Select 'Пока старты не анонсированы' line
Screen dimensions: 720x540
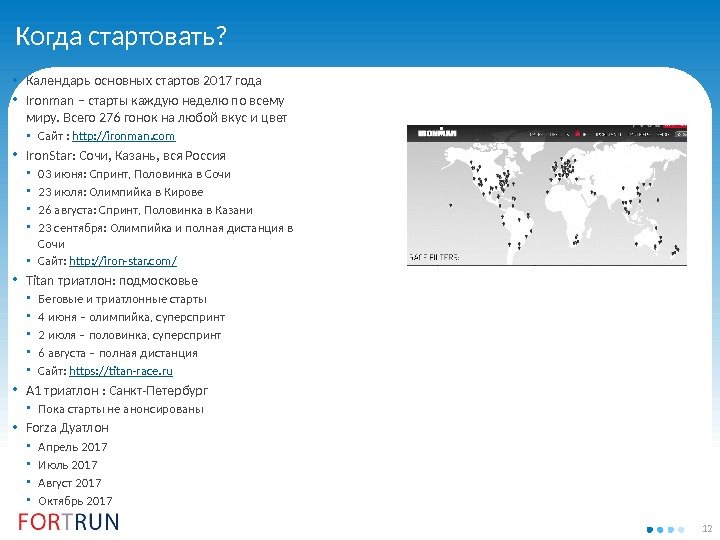click(120, 409)
